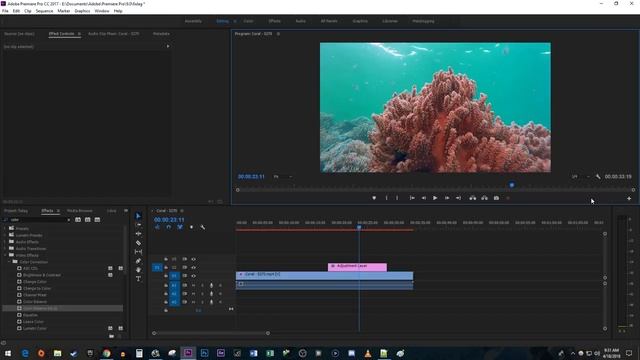Open the Fit zoom level dropdown
Image resolution: width=640 pixels, height=360 pixels.
click(282, 177)
